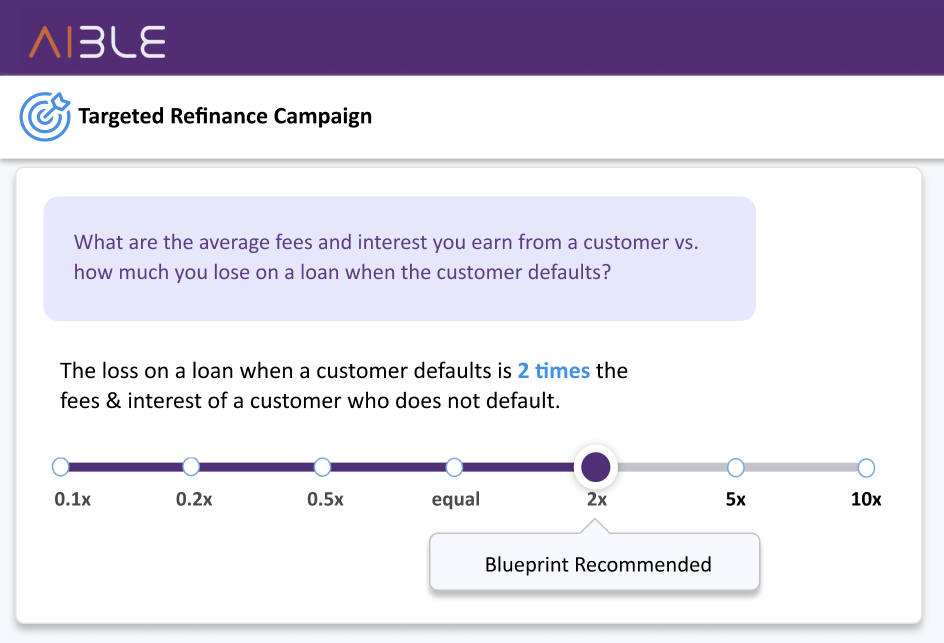Click the 2x label
Image resolution: width=944 pixels, height=643 pixels.
click(x=597, y=499)
